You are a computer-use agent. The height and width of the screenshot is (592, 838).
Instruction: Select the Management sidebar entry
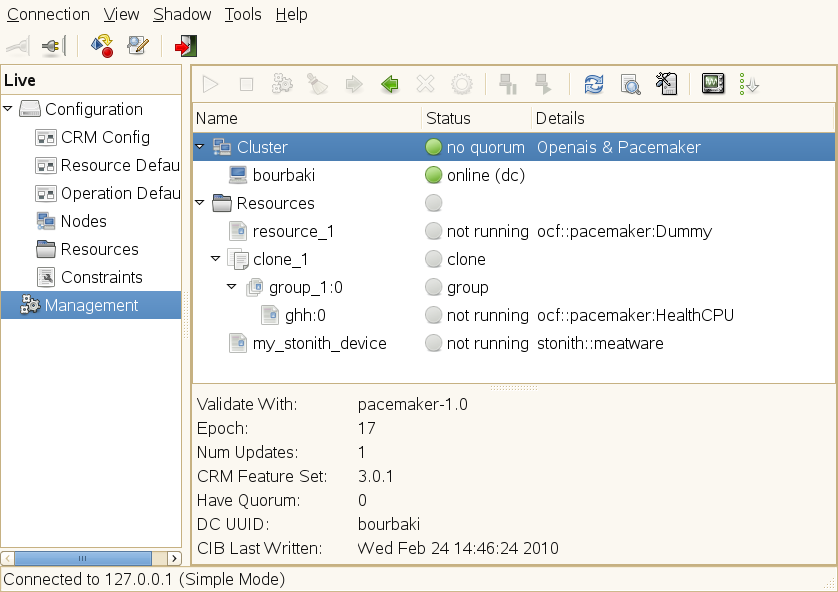[91, 305]
